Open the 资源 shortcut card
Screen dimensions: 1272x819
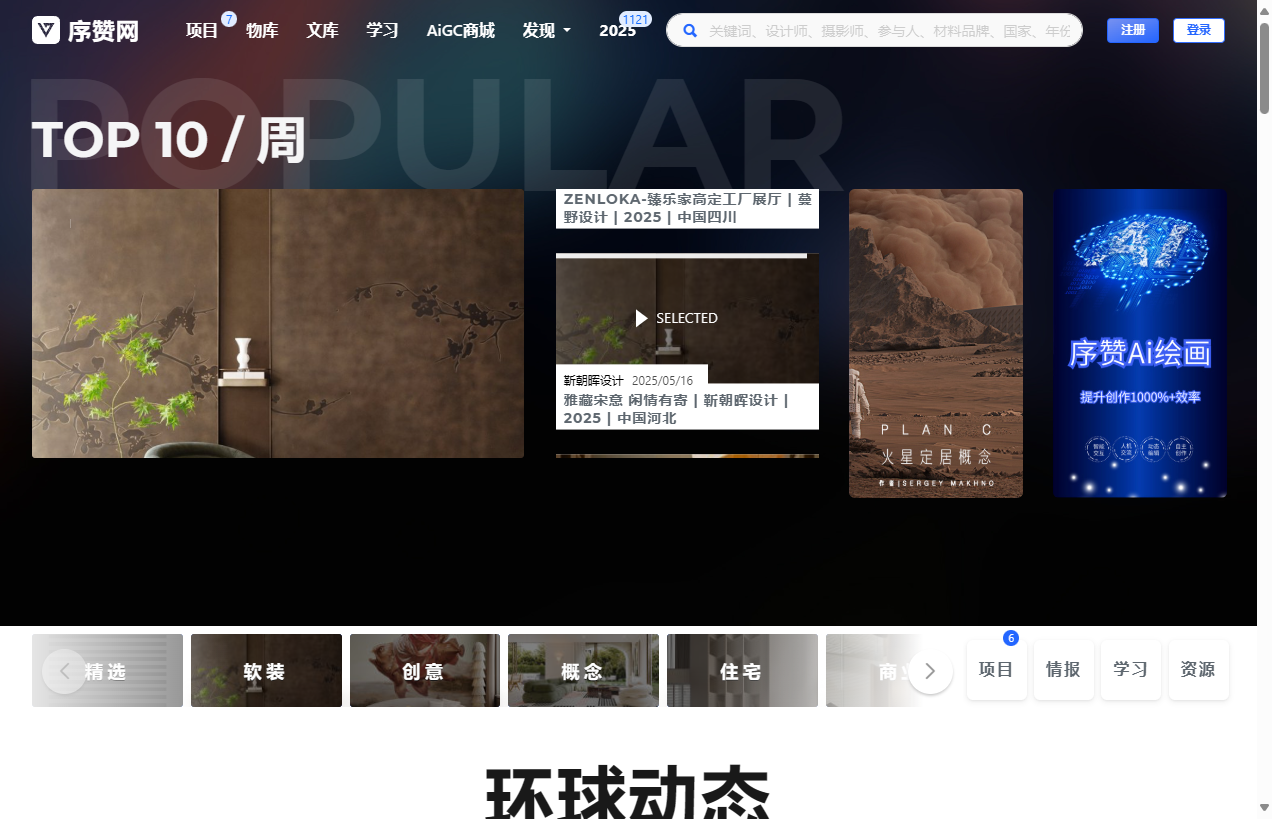point(1197,670)
